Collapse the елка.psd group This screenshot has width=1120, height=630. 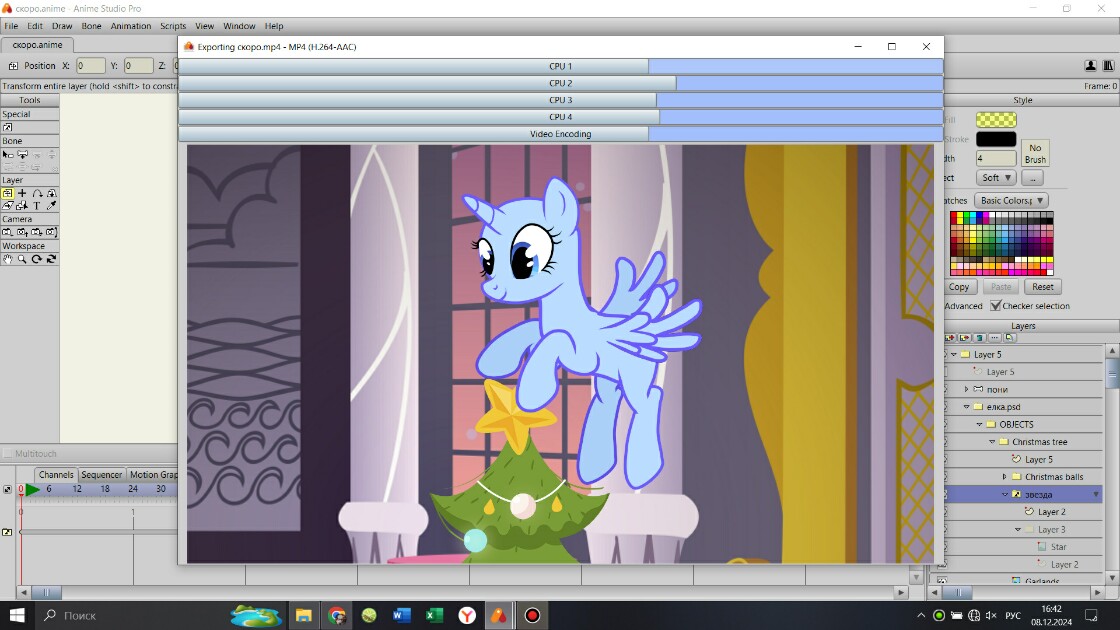point(966,406)
